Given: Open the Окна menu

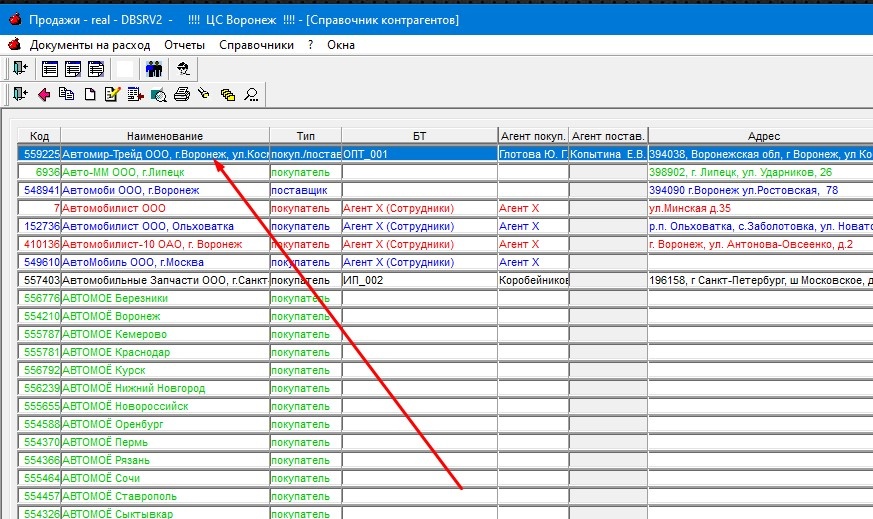Looking at the screenshot, I should tap(341, 45).
